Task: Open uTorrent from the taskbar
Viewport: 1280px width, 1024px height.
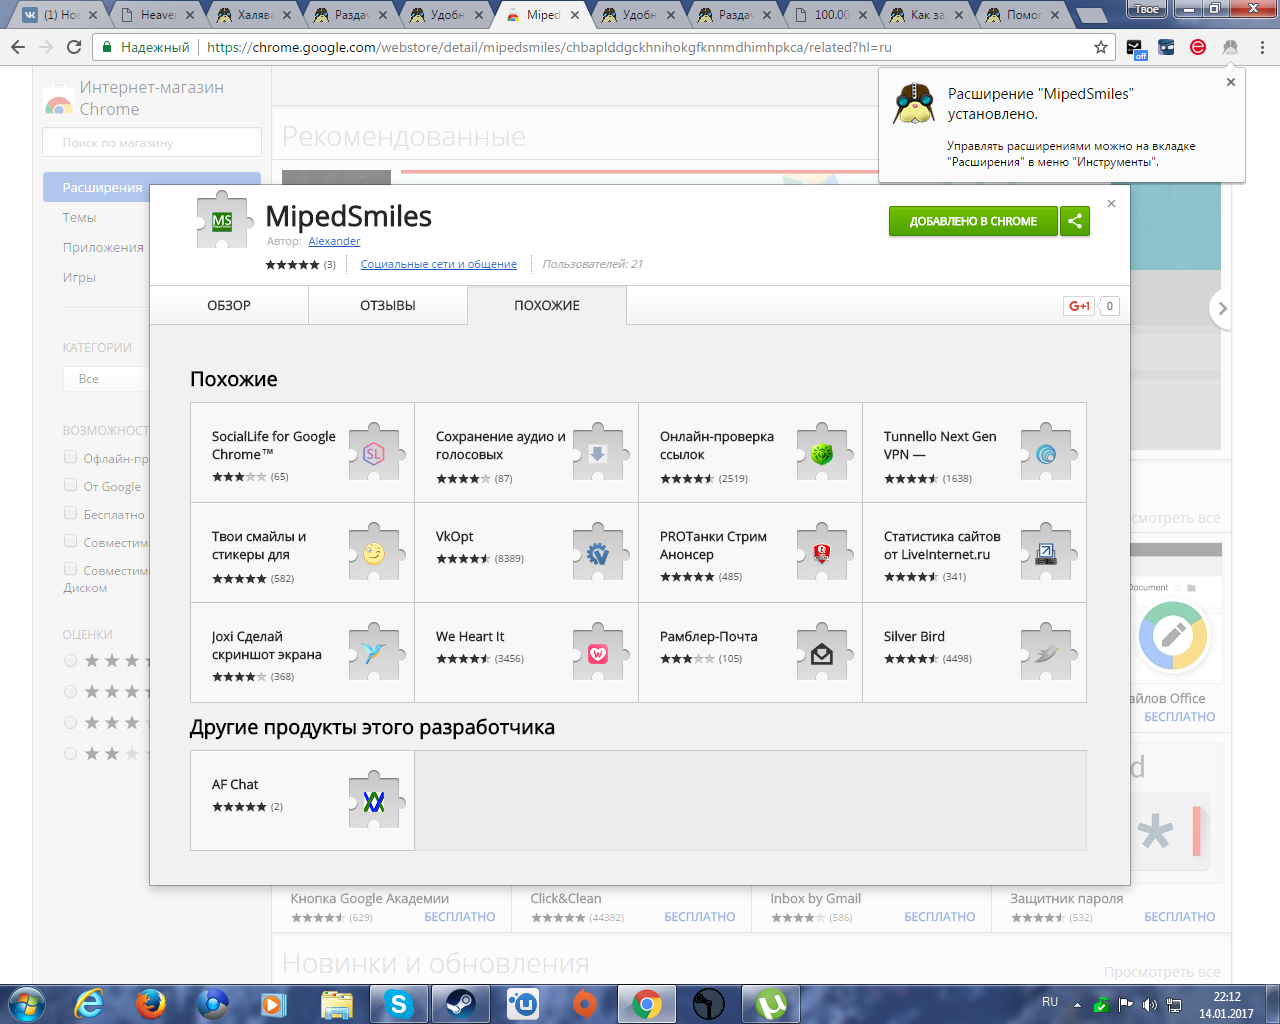Action: (x=771, y=1003)
